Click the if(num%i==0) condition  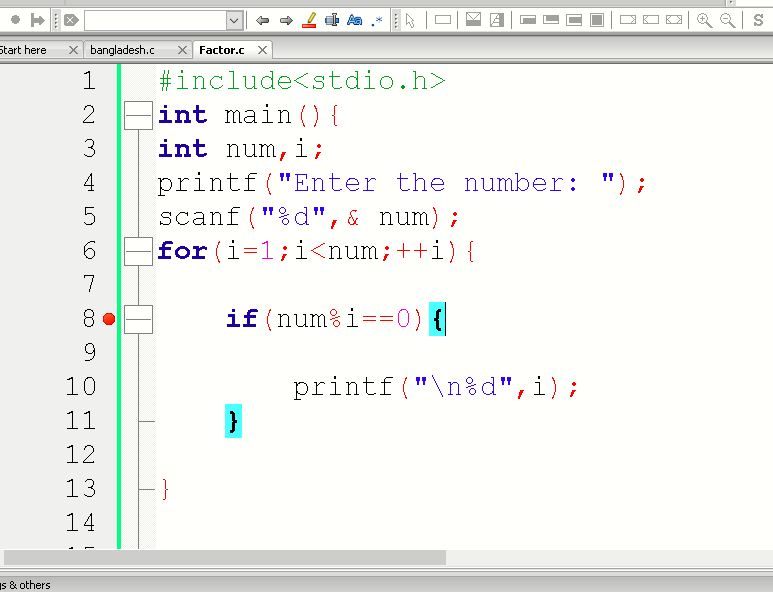point(324,319)
